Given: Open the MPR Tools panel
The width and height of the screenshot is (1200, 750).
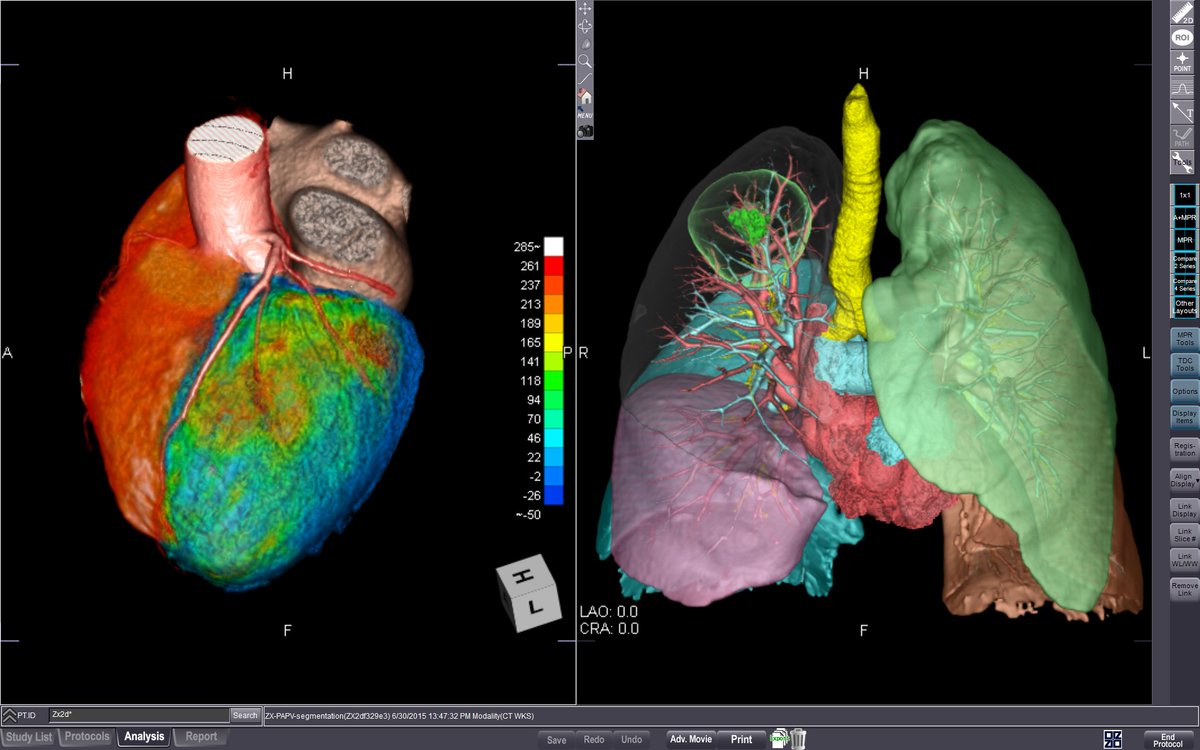Looking at the screenshot, I should [x=1184, y=339].
